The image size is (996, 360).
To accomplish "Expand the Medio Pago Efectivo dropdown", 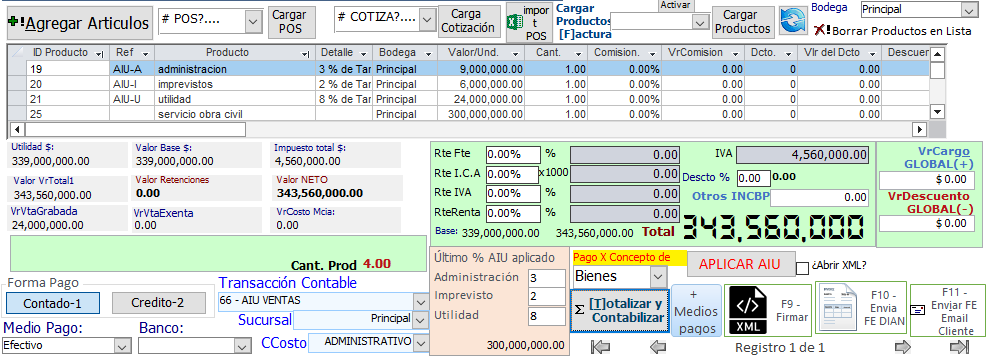I will tap(122, 346).
